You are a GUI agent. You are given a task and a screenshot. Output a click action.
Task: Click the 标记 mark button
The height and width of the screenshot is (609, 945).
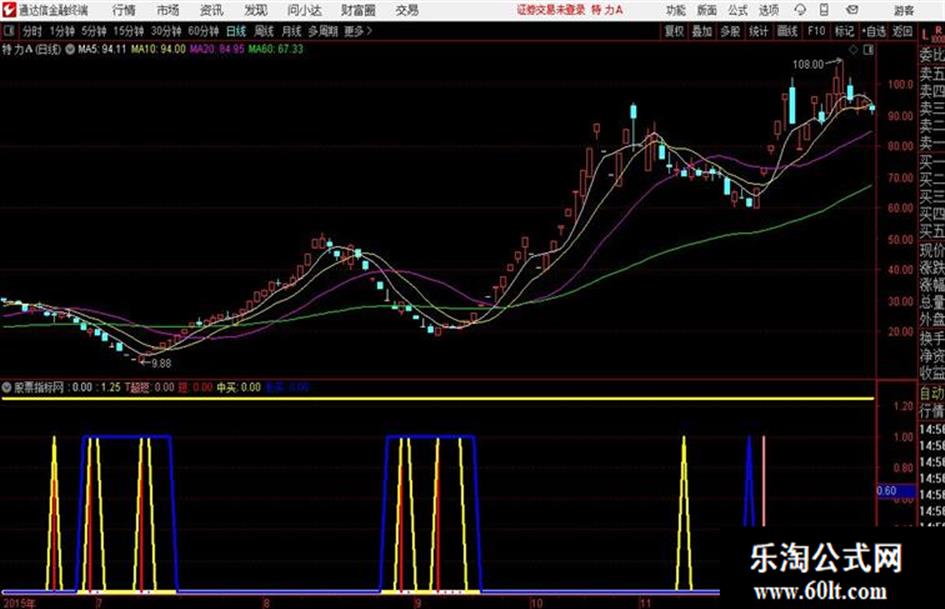[x=844, y=31]
